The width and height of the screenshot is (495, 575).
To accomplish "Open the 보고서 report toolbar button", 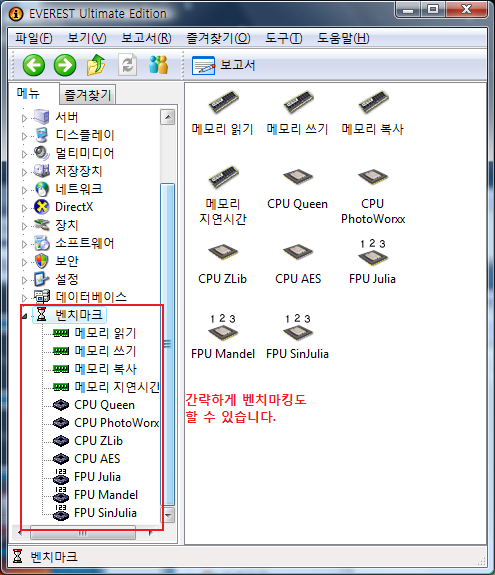I will [224, 66].
